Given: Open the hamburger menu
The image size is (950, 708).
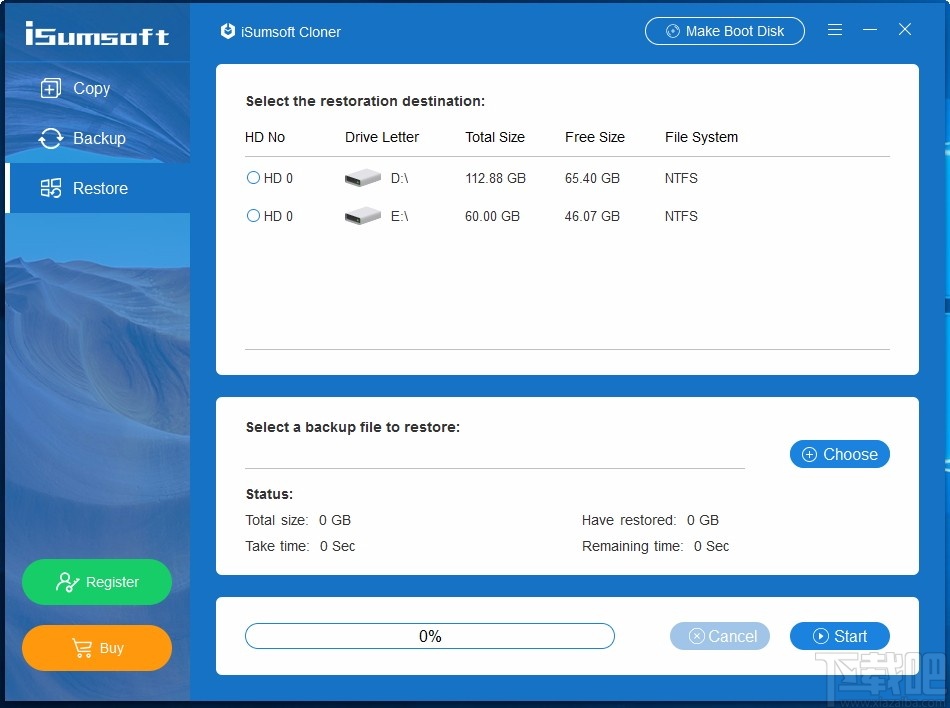Looking at the screenshot, I should point(835,30).
